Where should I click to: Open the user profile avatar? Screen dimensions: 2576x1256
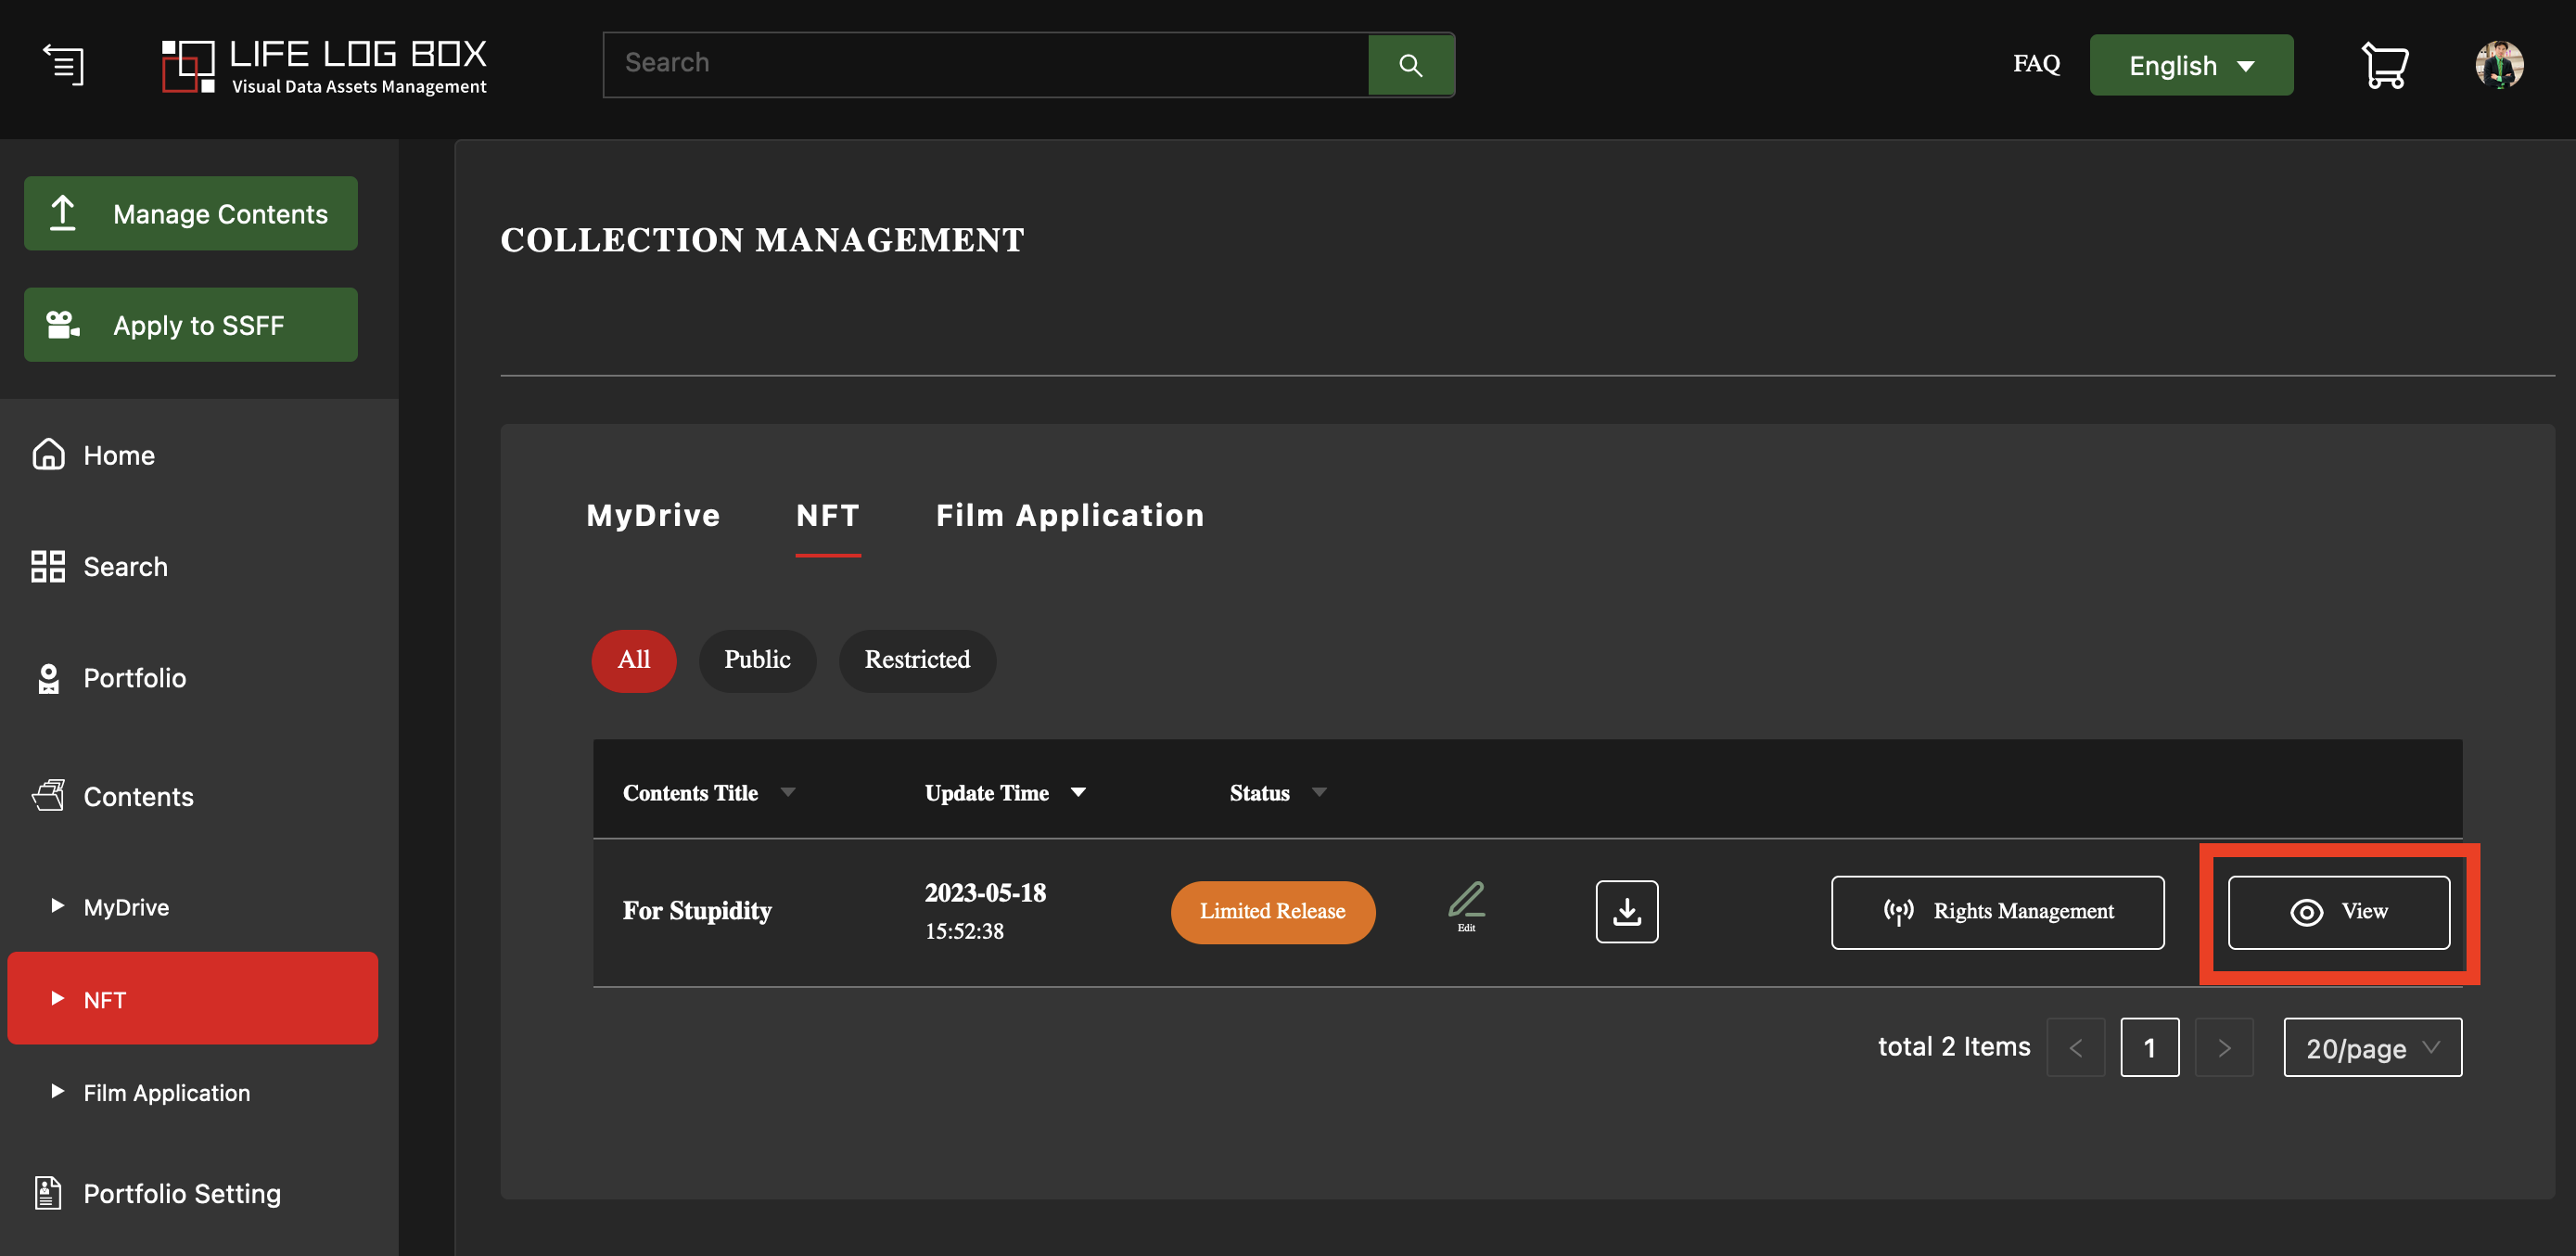click(2499, 65)
